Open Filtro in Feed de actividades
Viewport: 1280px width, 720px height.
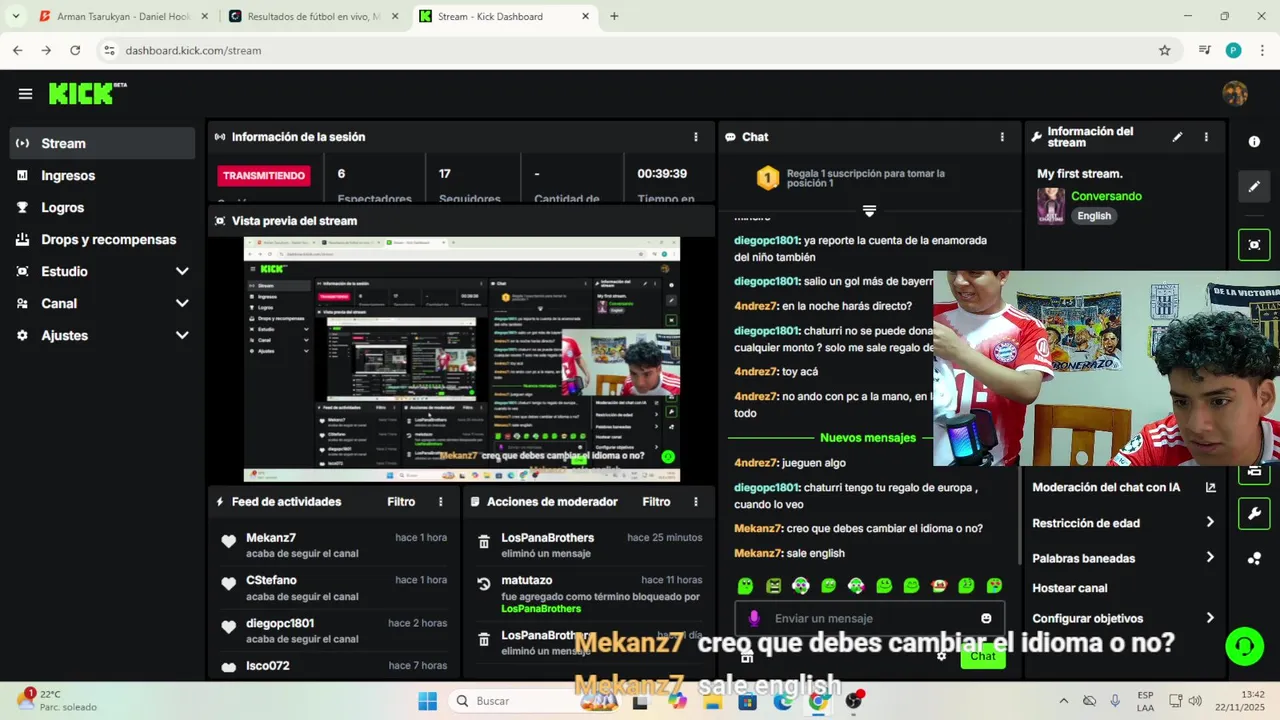[x=401, y=502]
